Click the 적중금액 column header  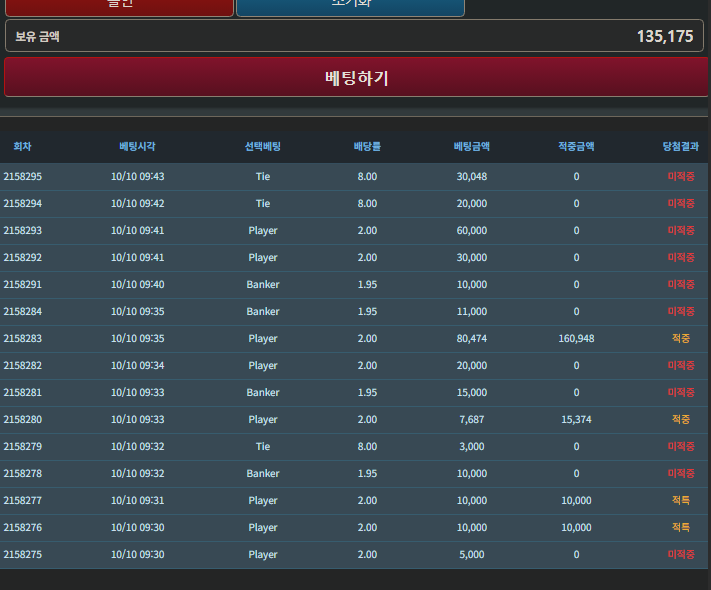[576, 146]
